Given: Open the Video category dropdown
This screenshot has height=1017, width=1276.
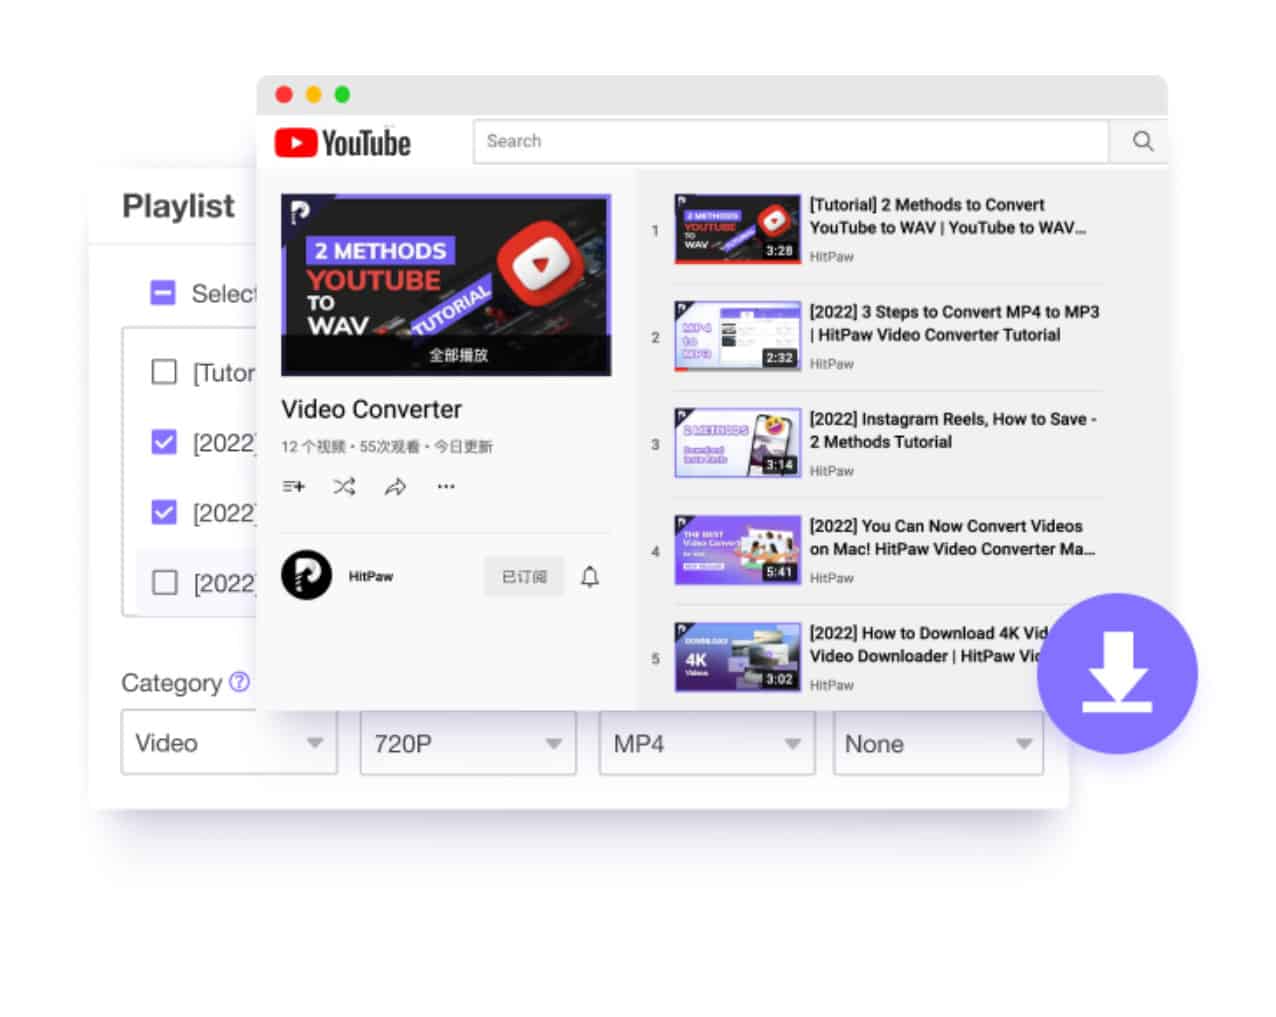Looking at the screenshot, I should click(x=229, y=743).
